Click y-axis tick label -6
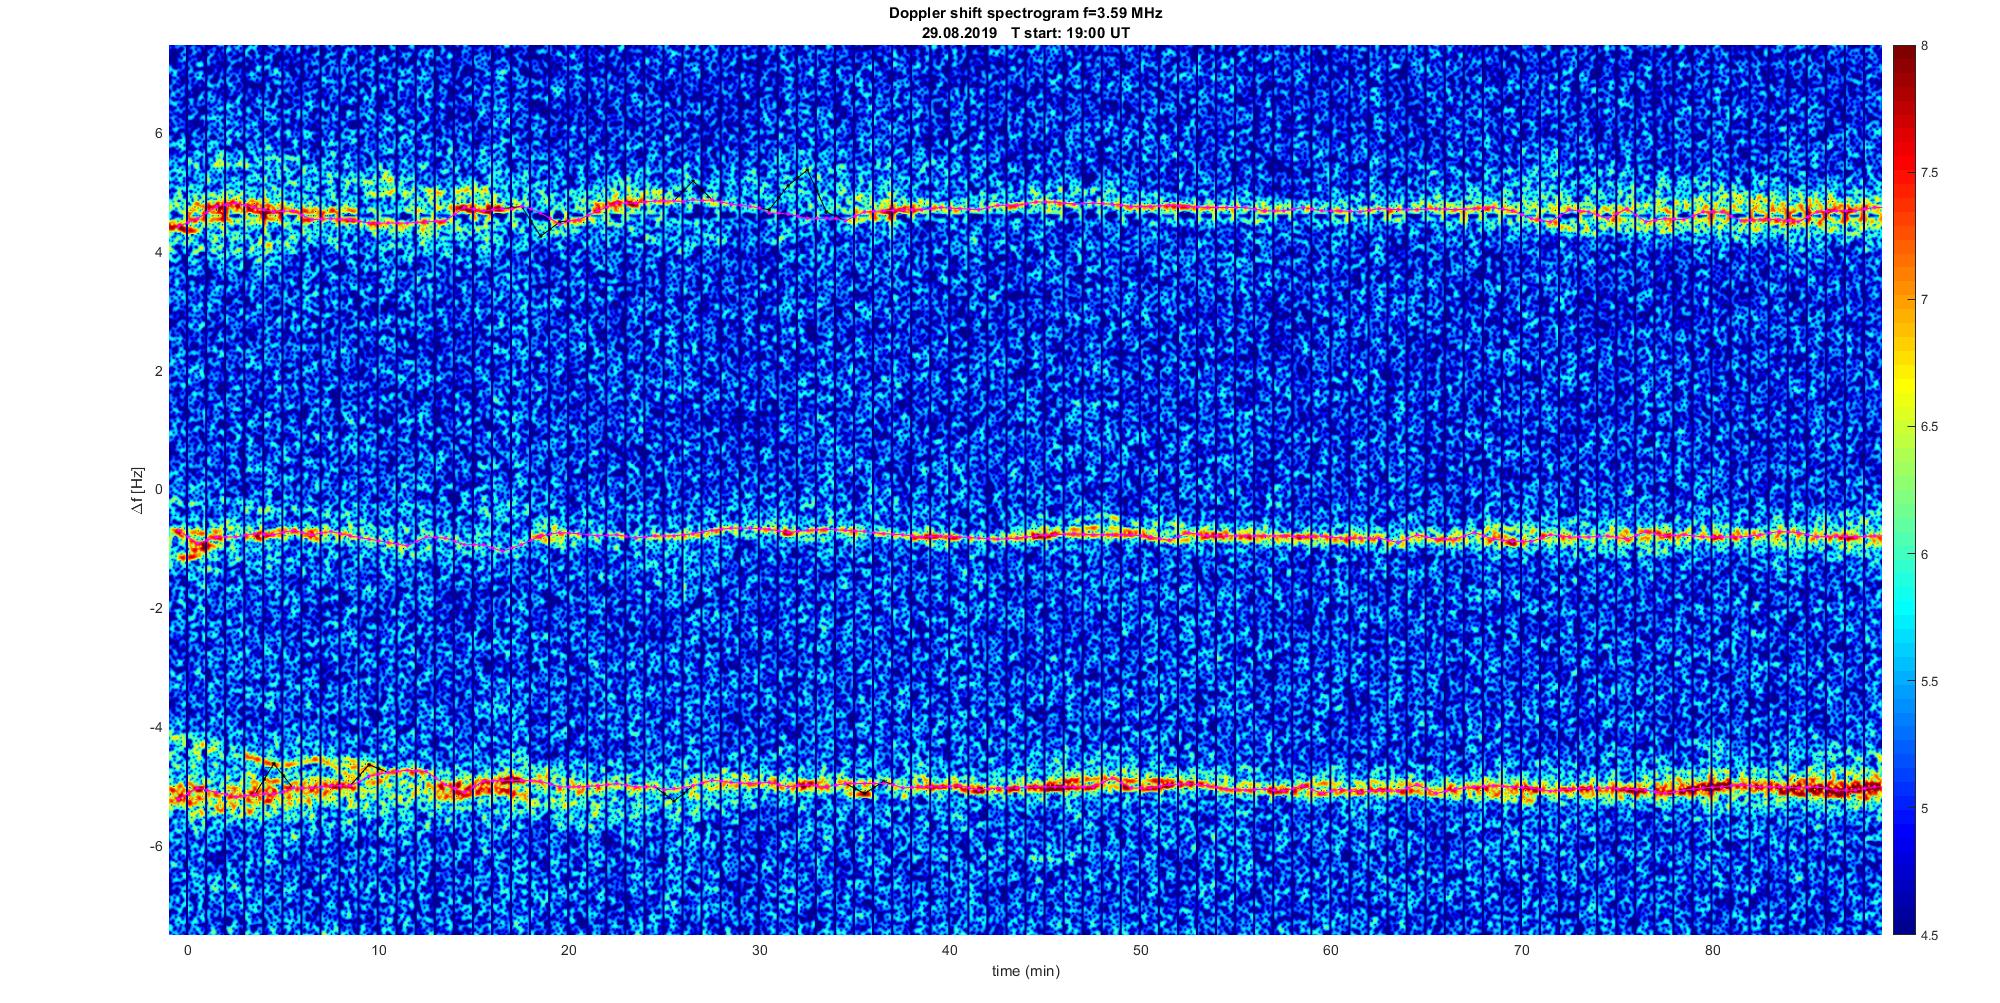This screenshot has height=1003, width=2000. pyautogui.click(x=156, y=846)
